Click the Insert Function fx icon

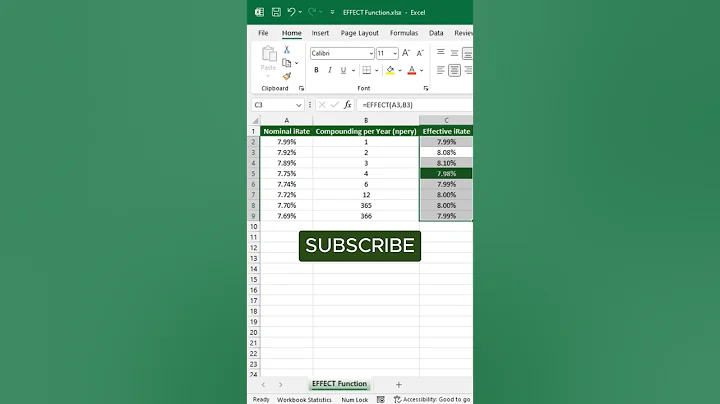[x=348, y=105]
